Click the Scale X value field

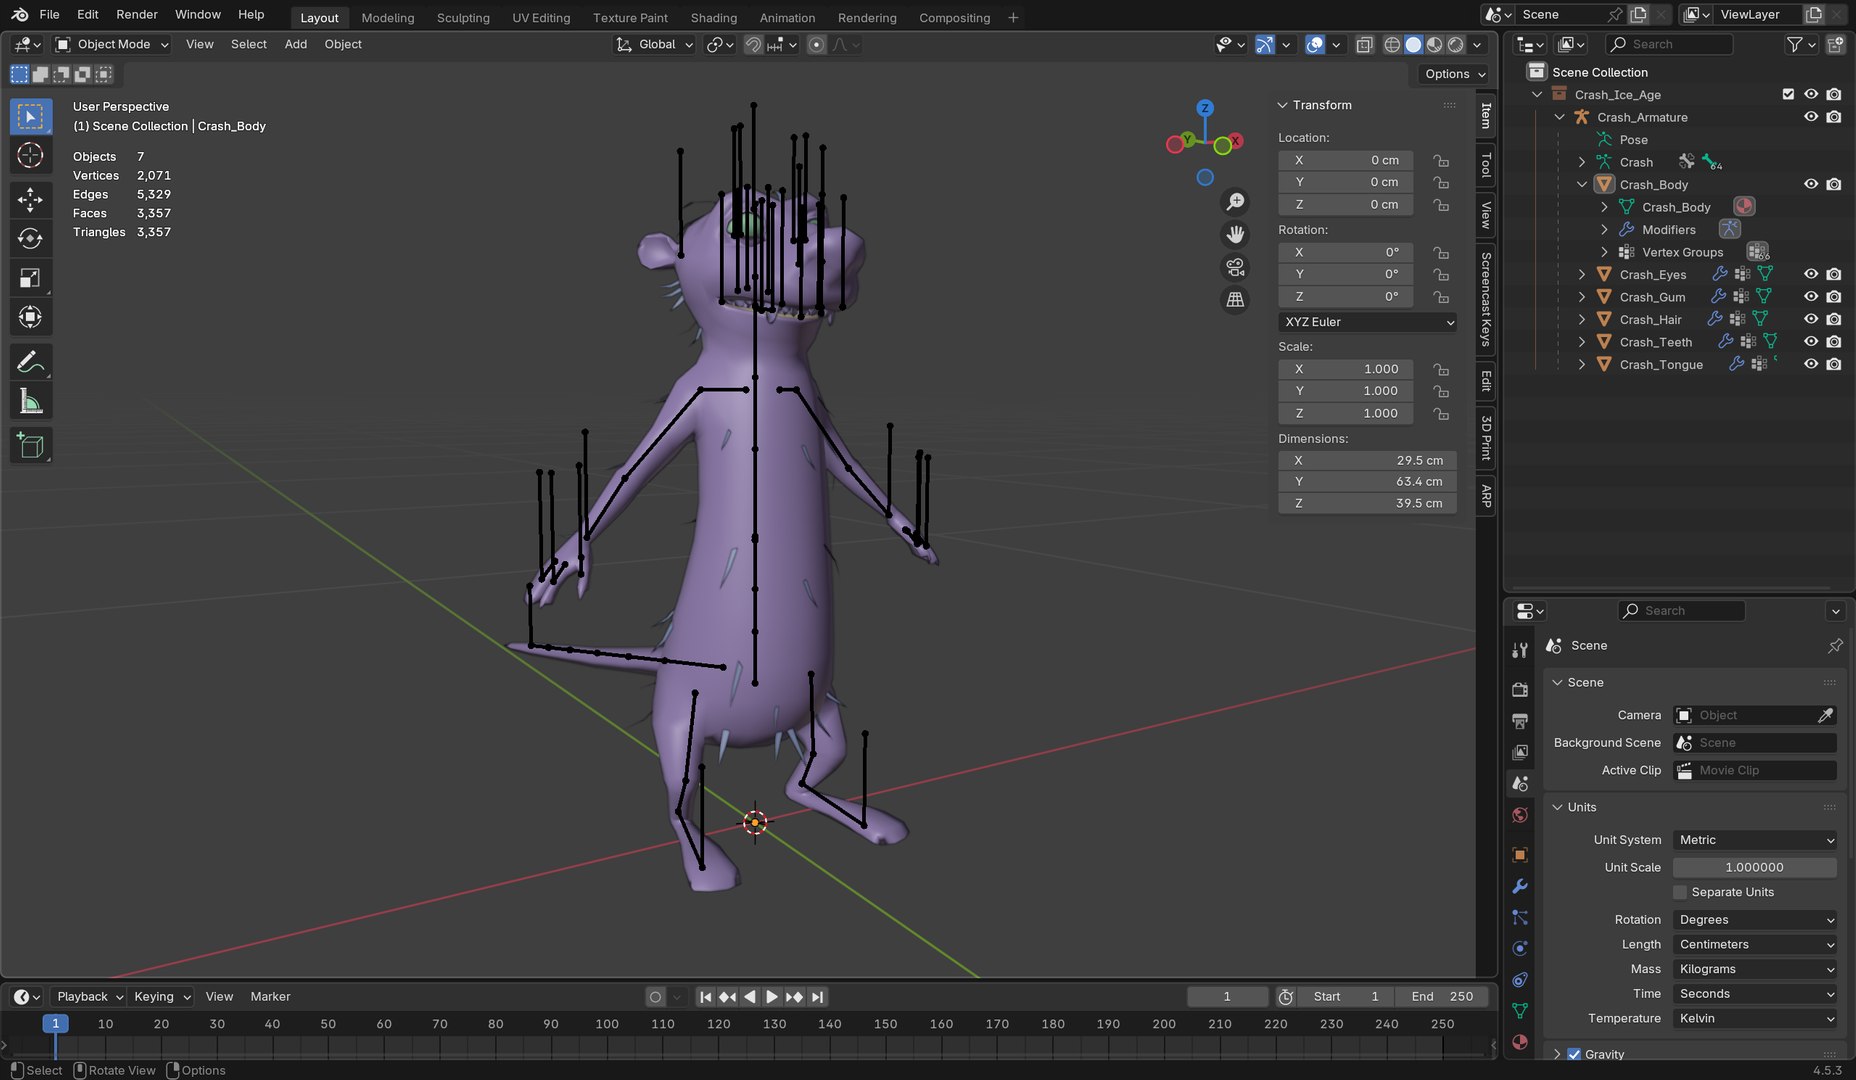(1346, 369)
